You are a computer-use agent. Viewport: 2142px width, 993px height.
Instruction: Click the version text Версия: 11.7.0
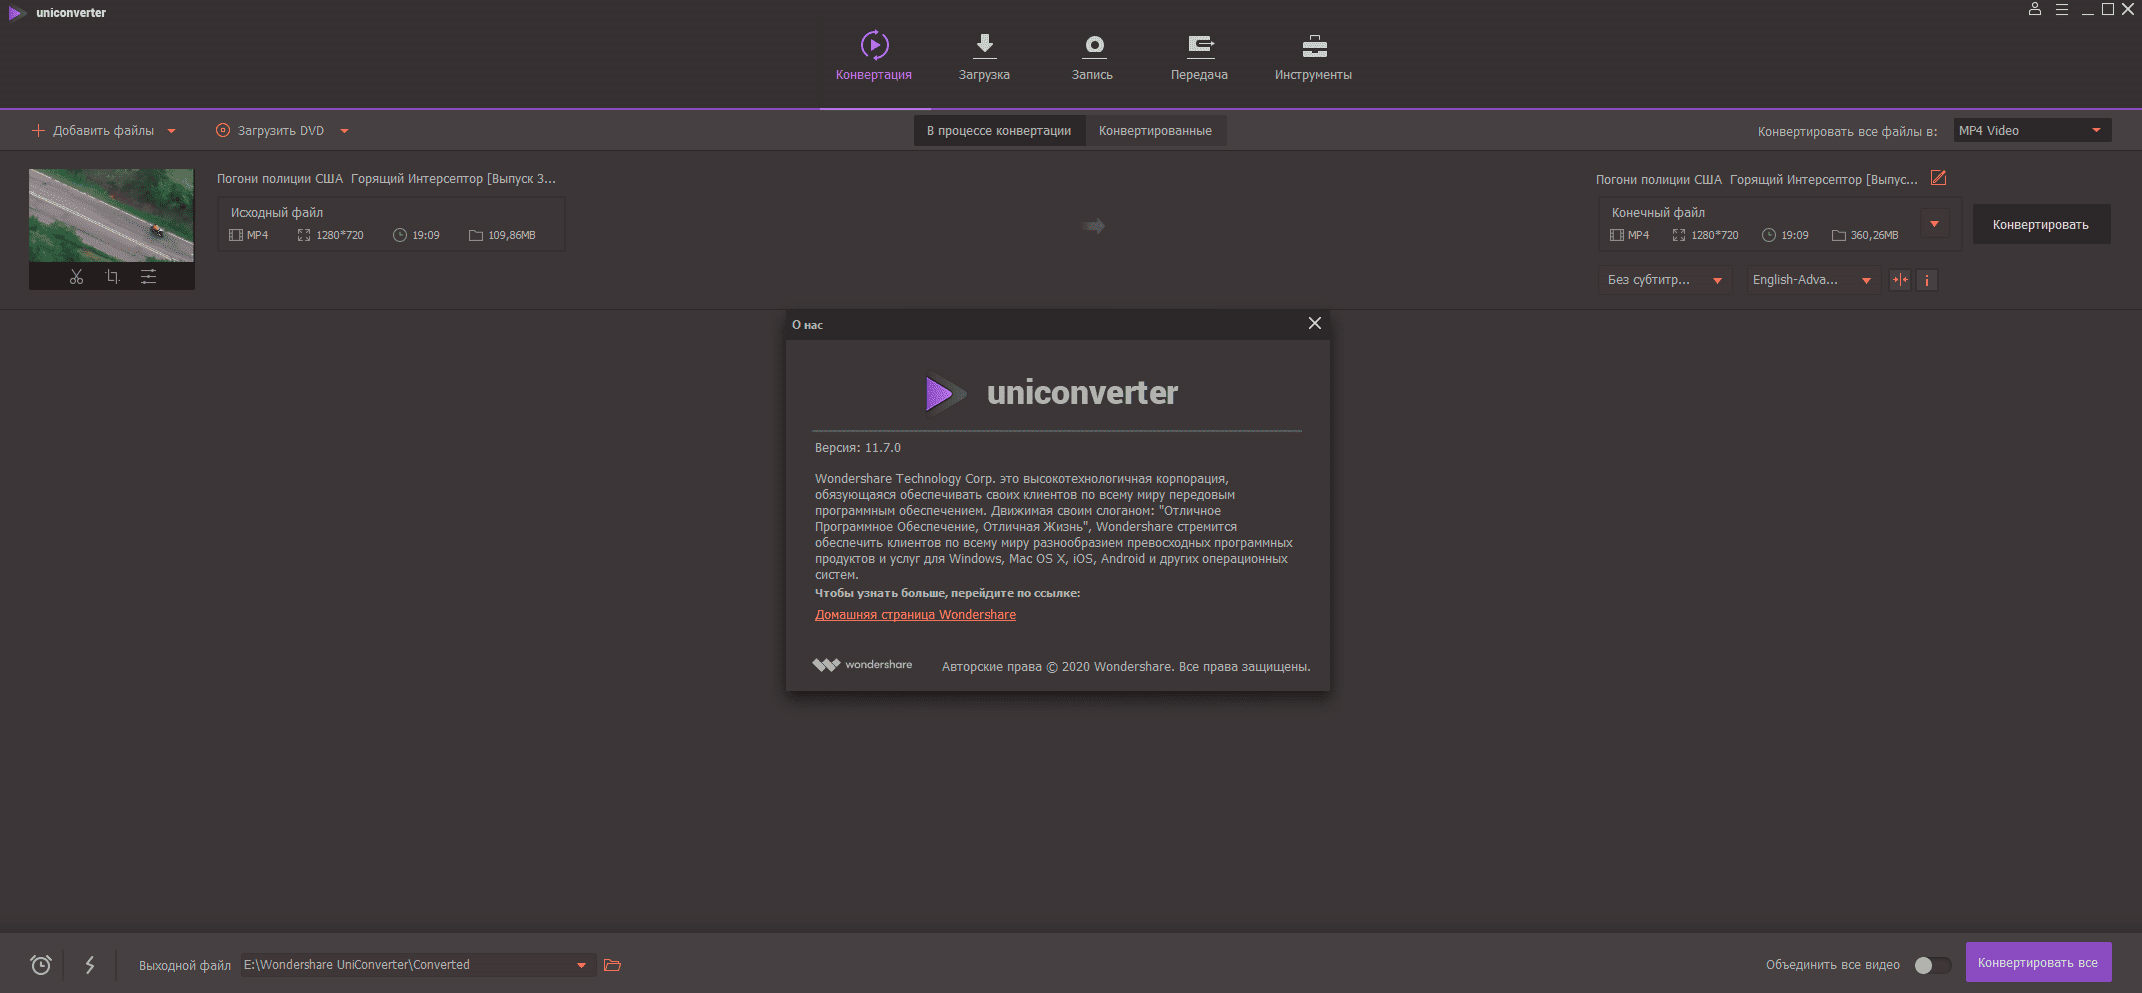tap(858, 448)
